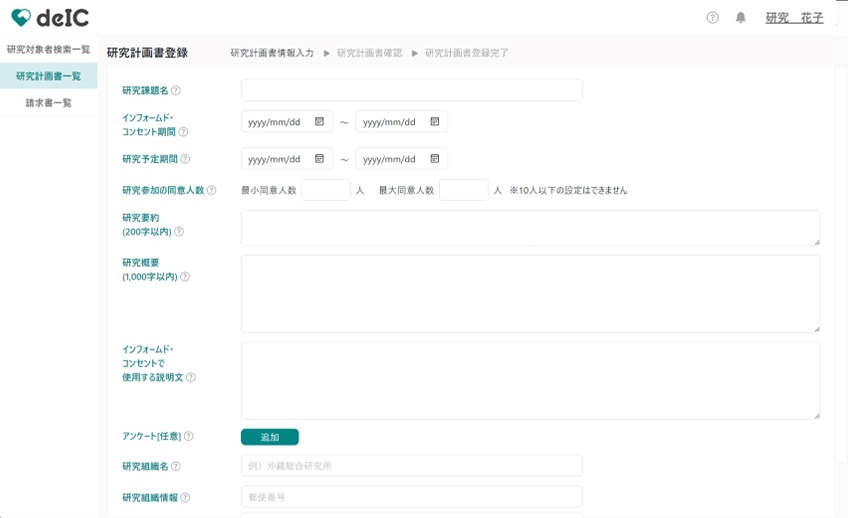Open the notifications bell icon
The height and width of the screenshot is (518, 848).
pos(741,18)
